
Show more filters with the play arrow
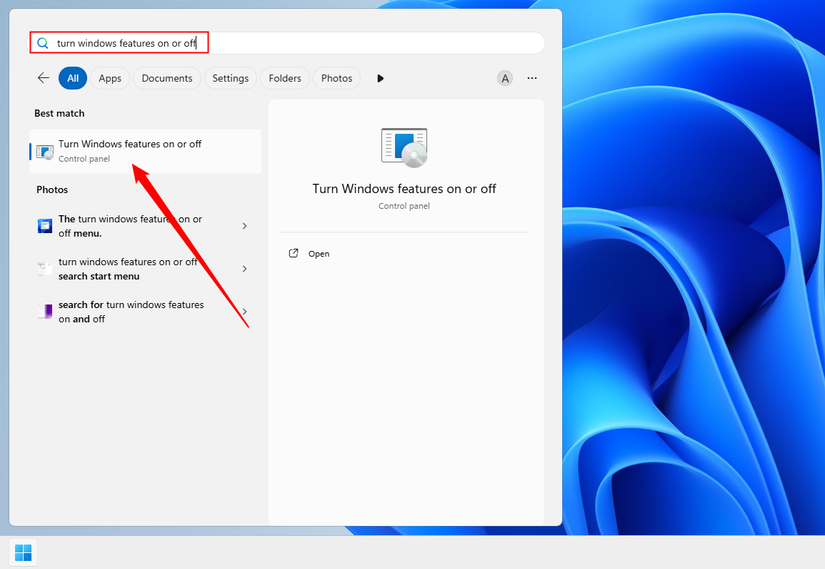(x=380, y=78)
